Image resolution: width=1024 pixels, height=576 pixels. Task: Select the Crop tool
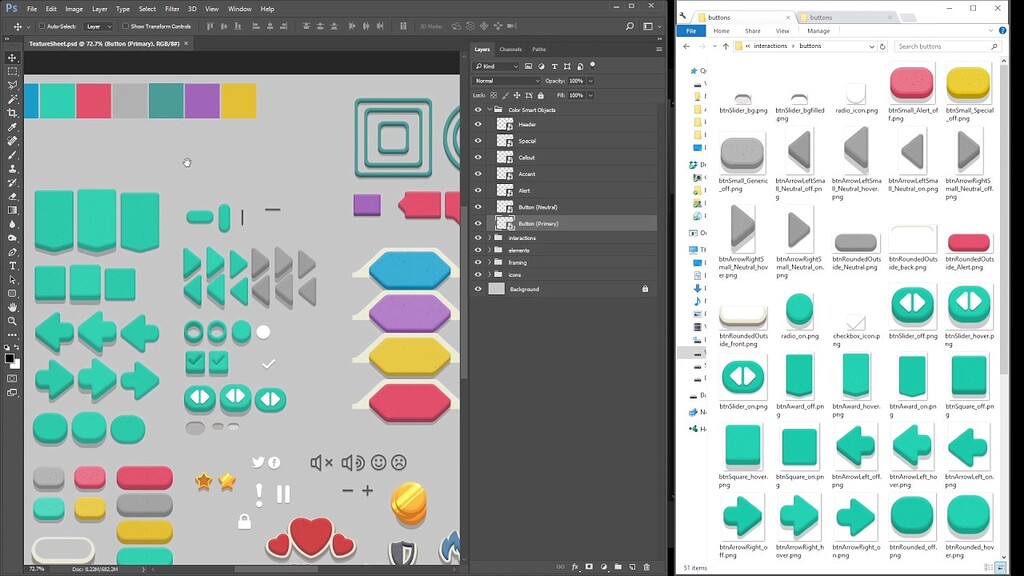point(12,113)
